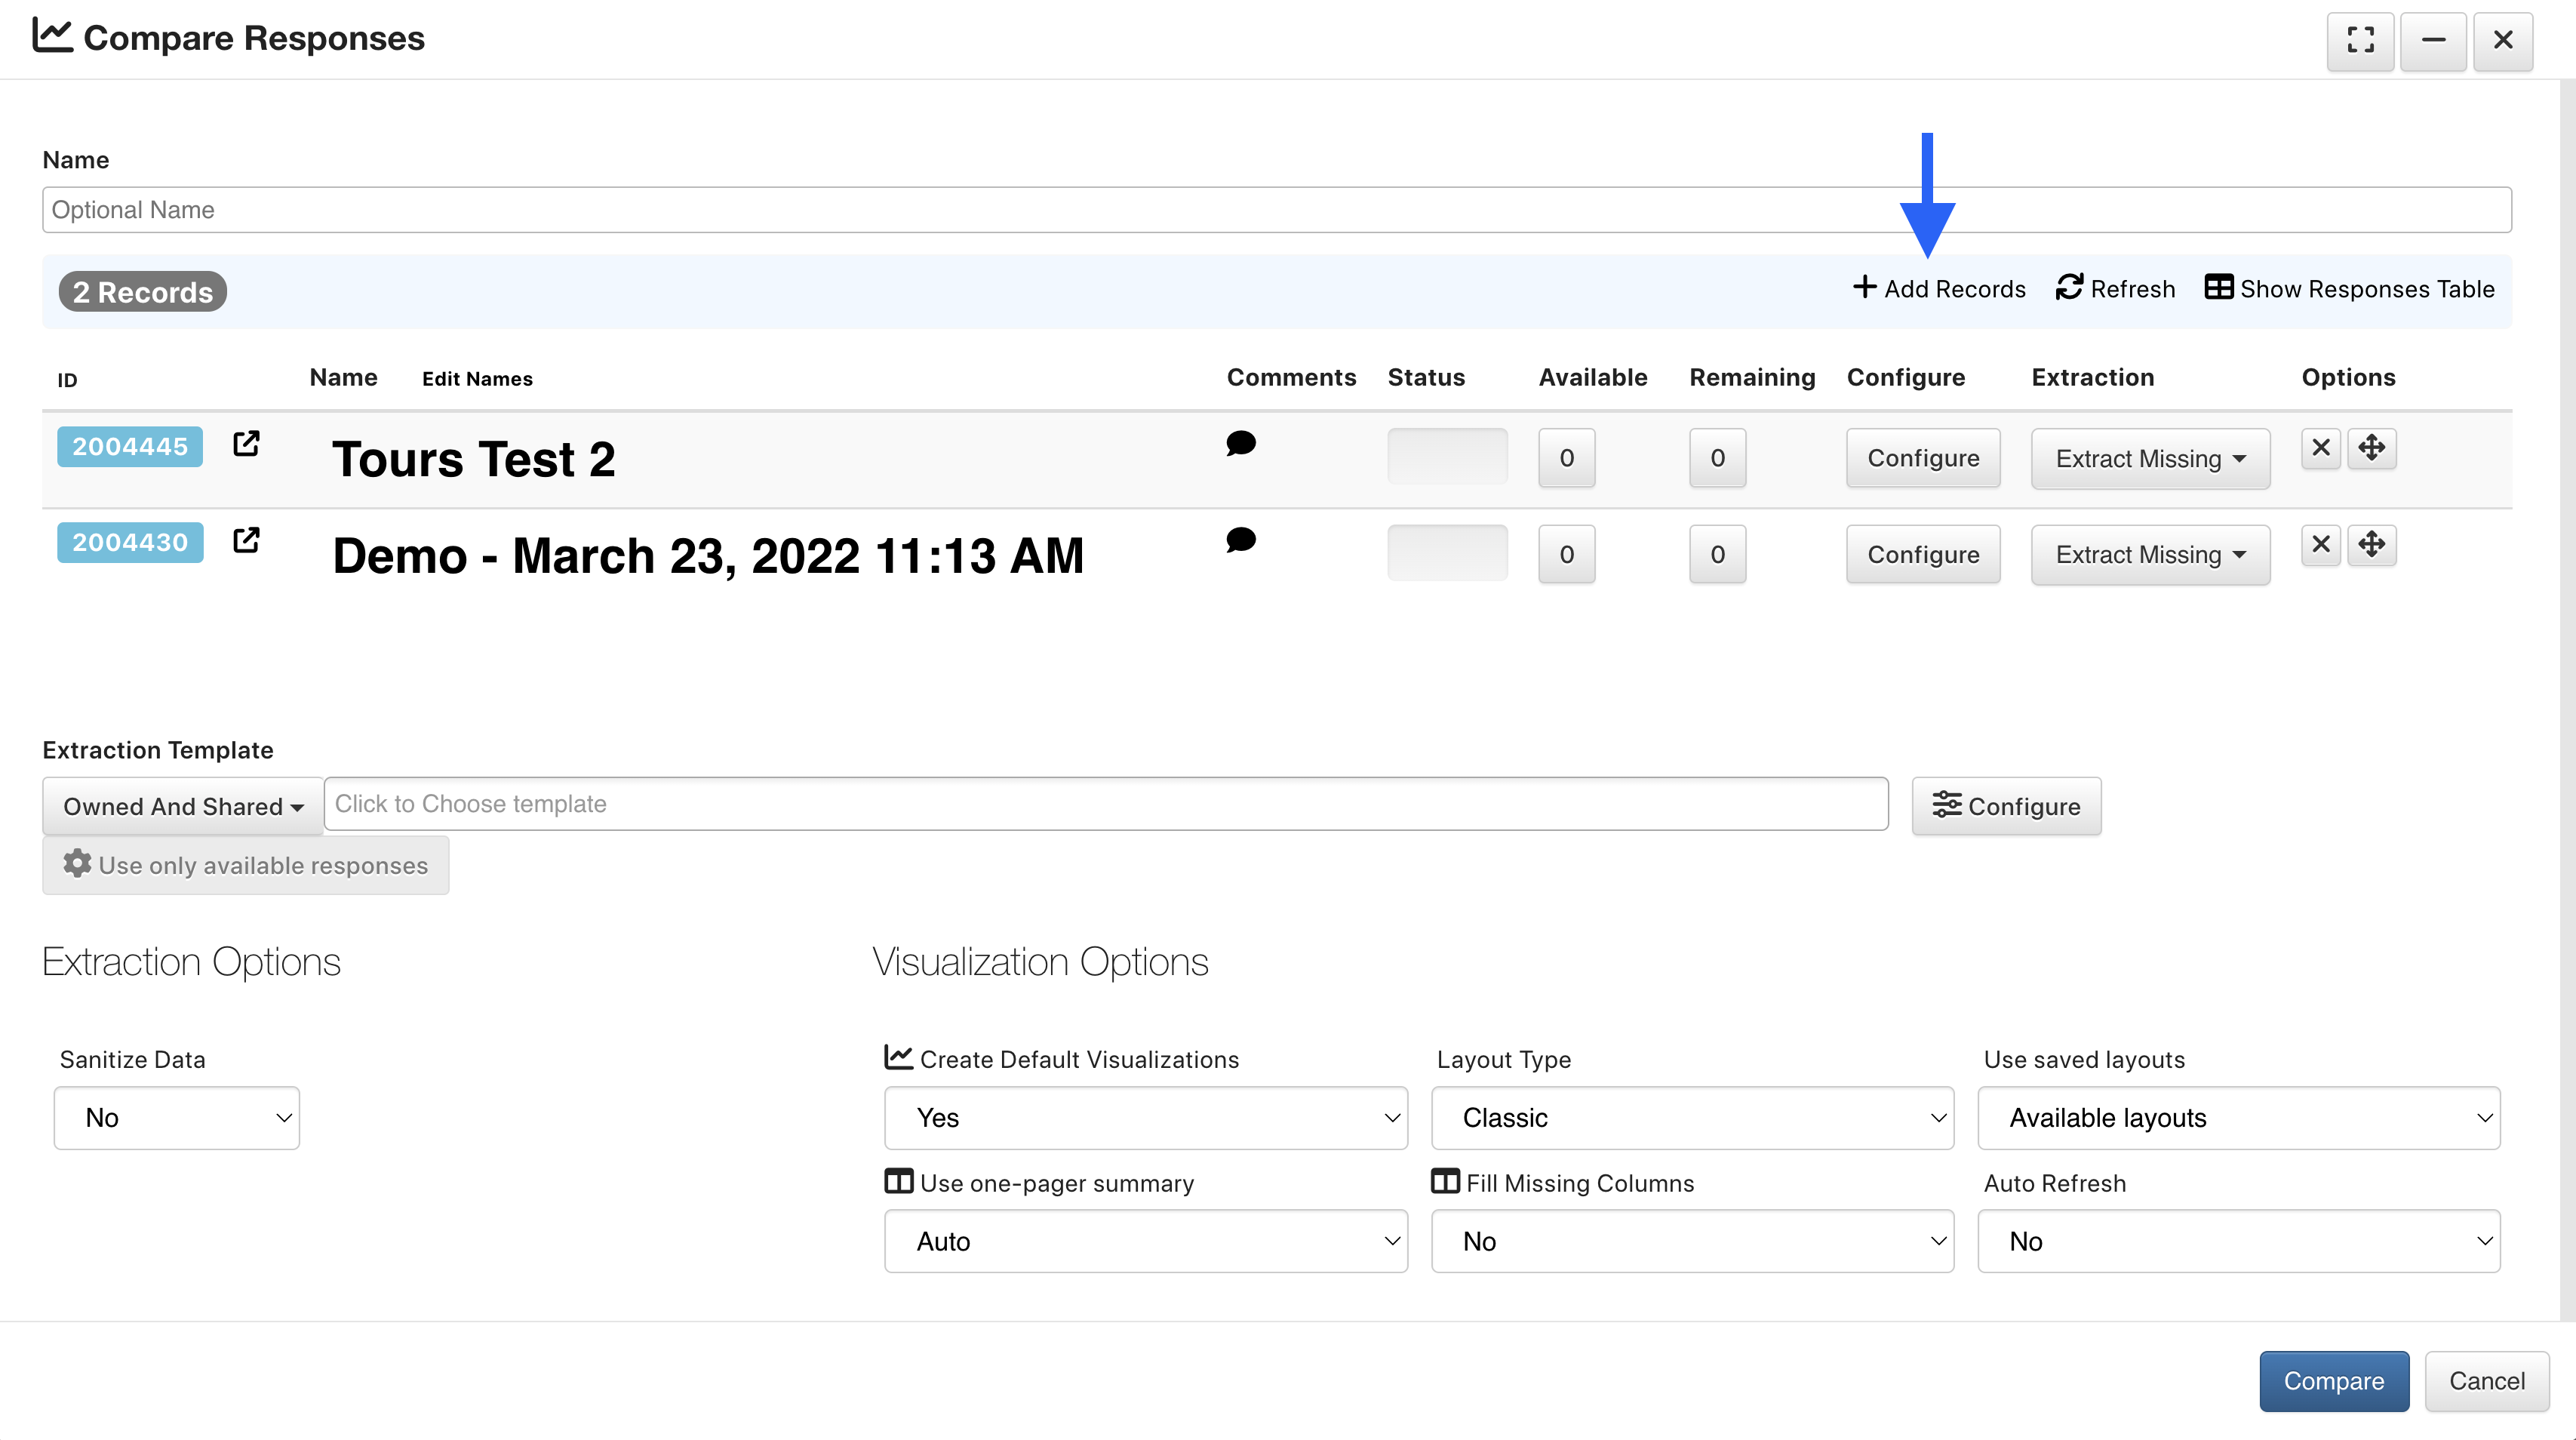Viewport: 2576px width, 1440px height.
Task: Click Remaining count for Tours Test 2
Action: point(1718,458)
